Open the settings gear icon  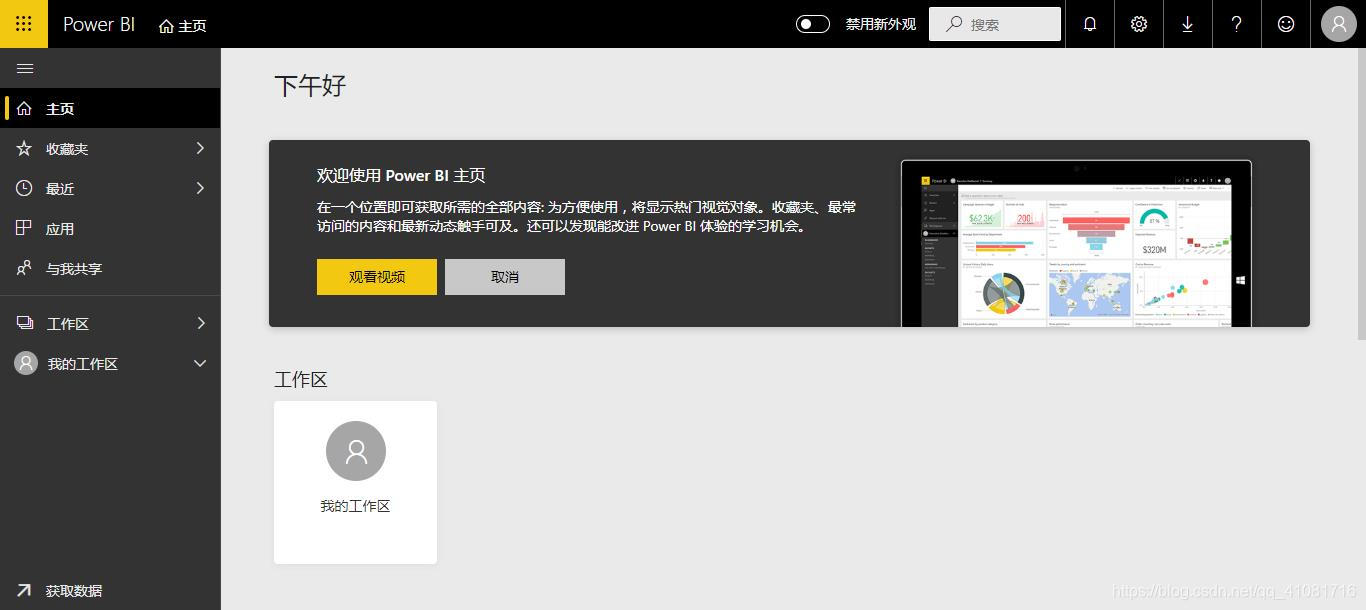[1139, 24]
